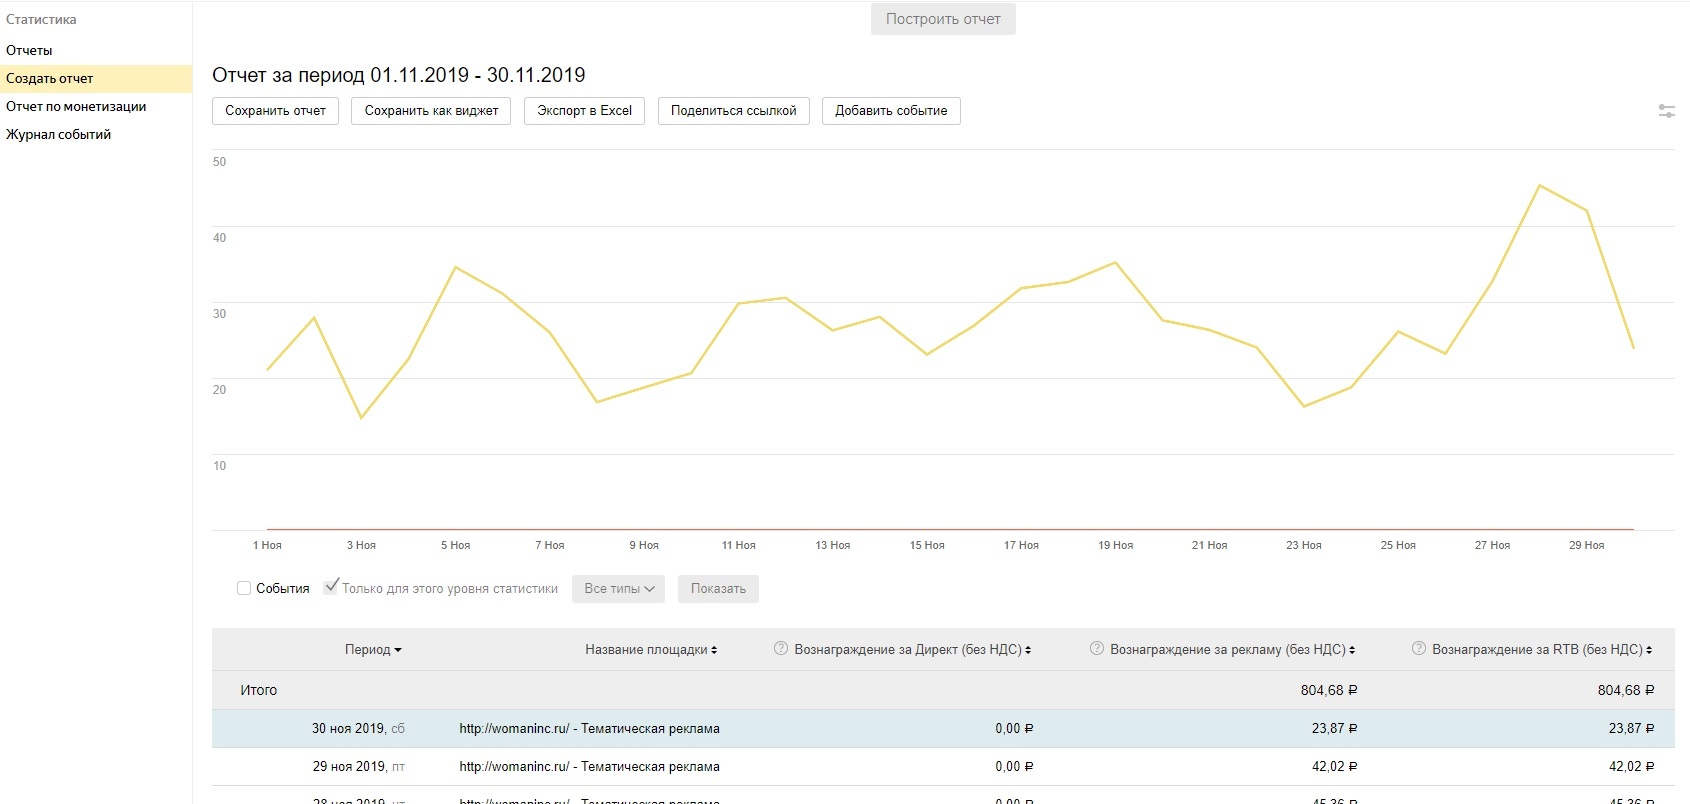Click help icon beside Вознаграждение за Директ

click(x=781, y=649)
